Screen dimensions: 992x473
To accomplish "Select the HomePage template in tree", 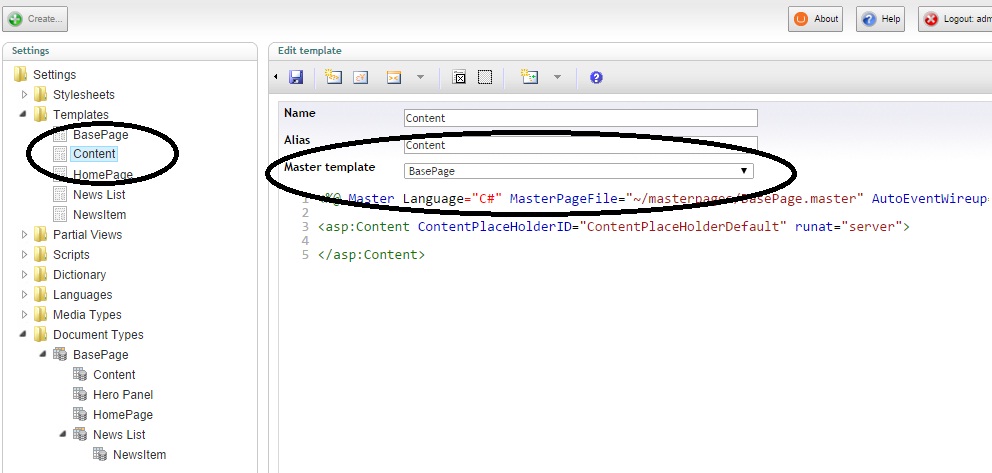I will 102,175.
